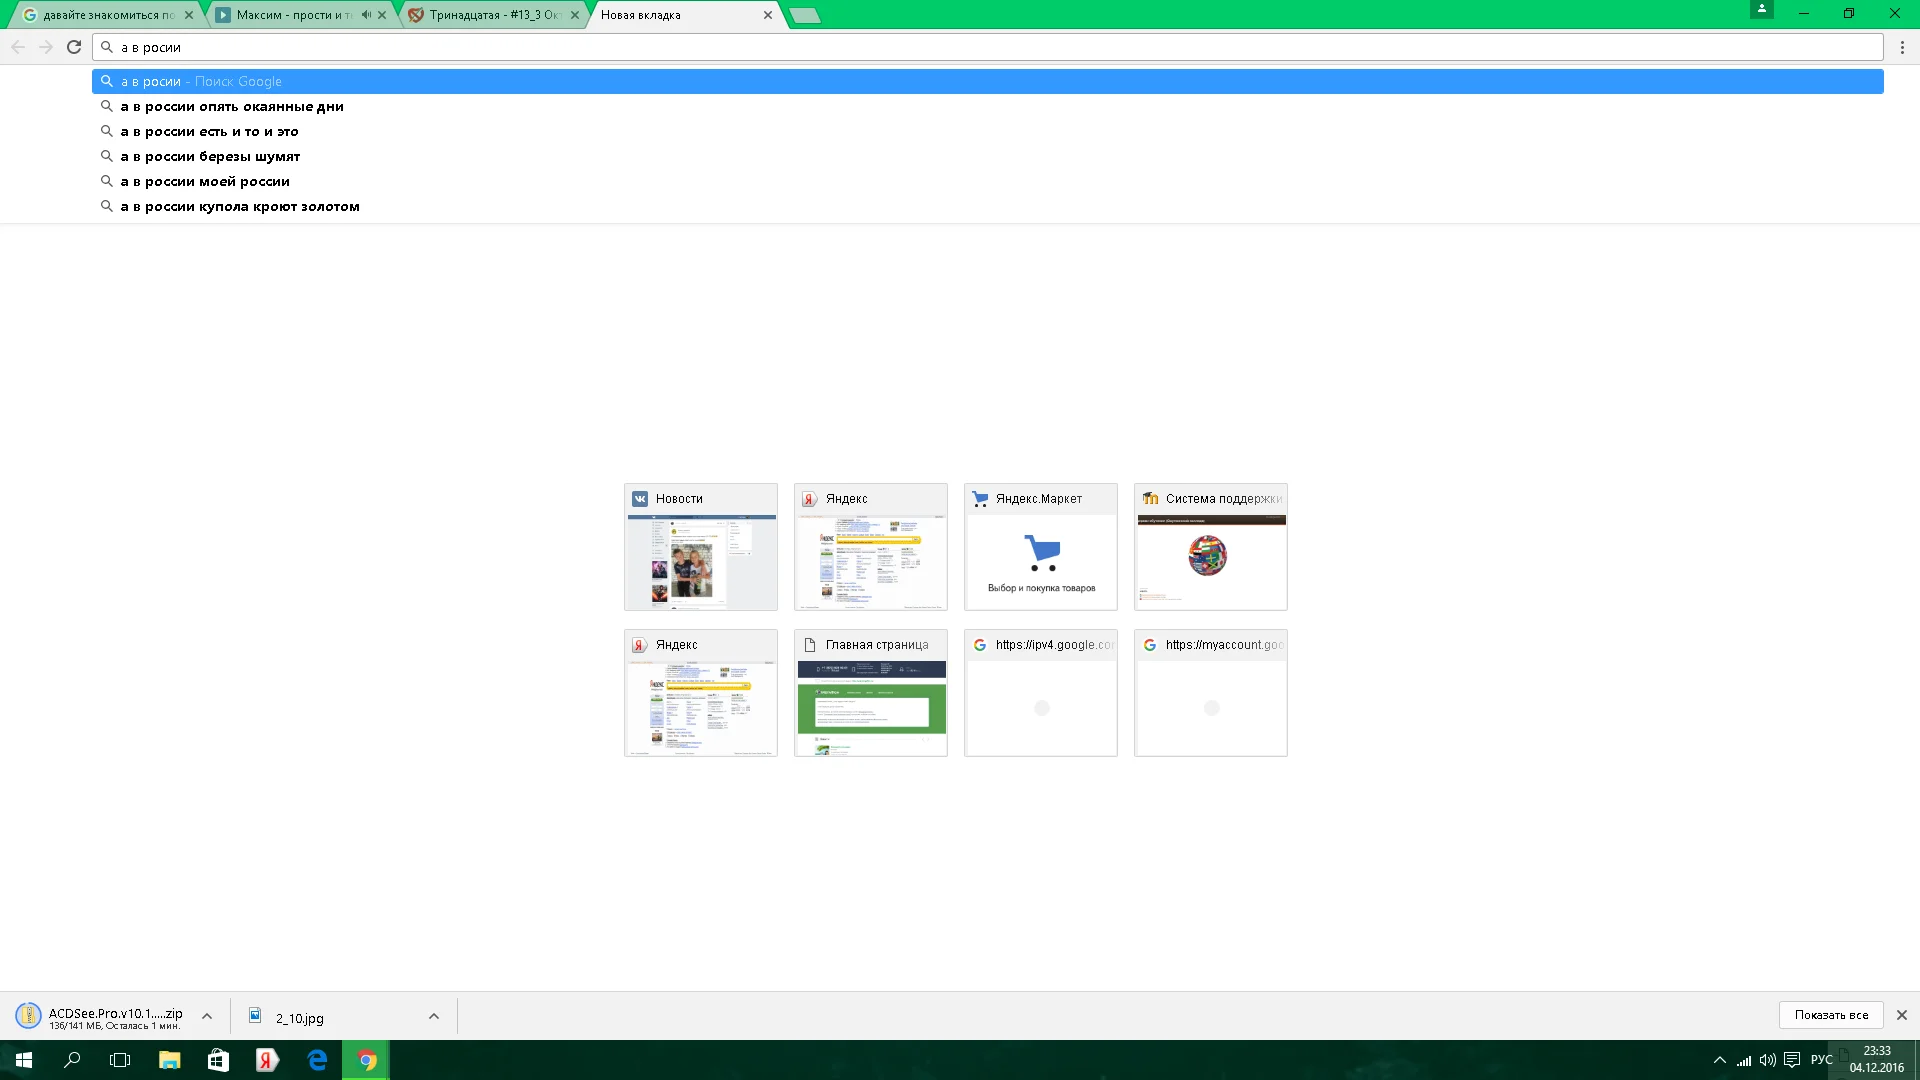Show hidden system tray icons
The width and height of the screenshot is (1920, 1080).
tap(1719, 1060)
